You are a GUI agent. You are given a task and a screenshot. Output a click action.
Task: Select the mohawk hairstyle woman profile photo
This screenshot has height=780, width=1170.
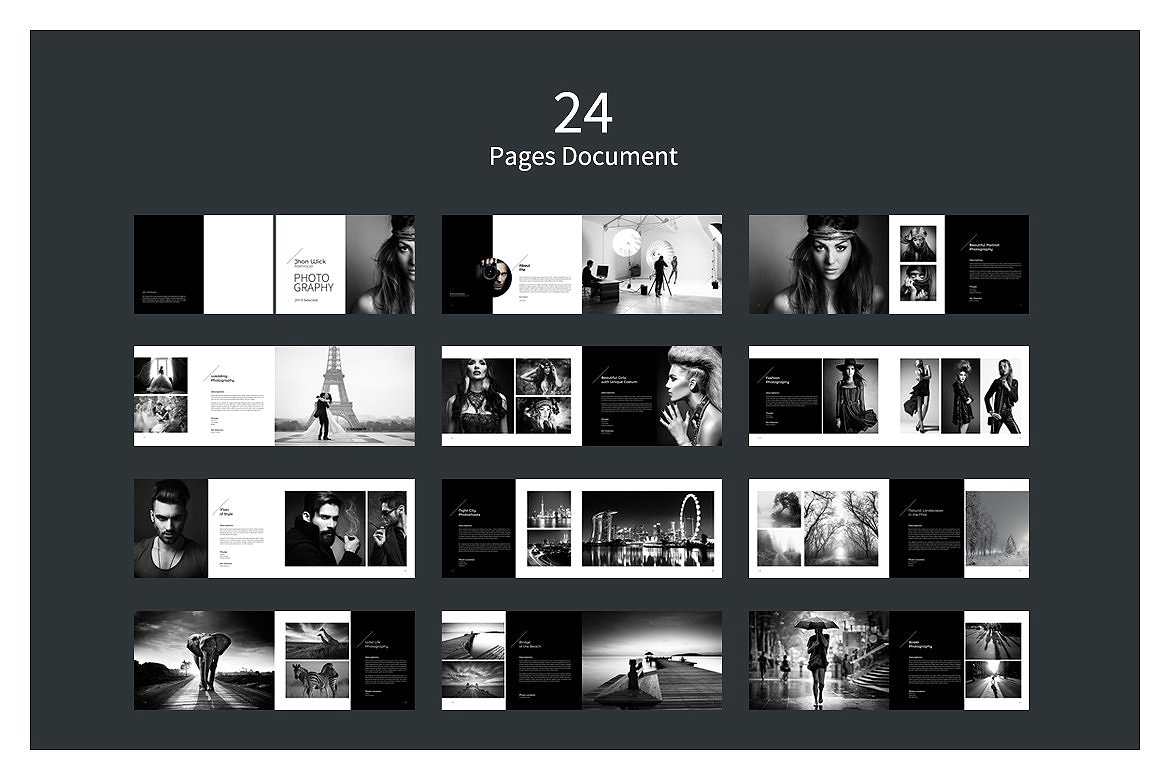[688, 396]
